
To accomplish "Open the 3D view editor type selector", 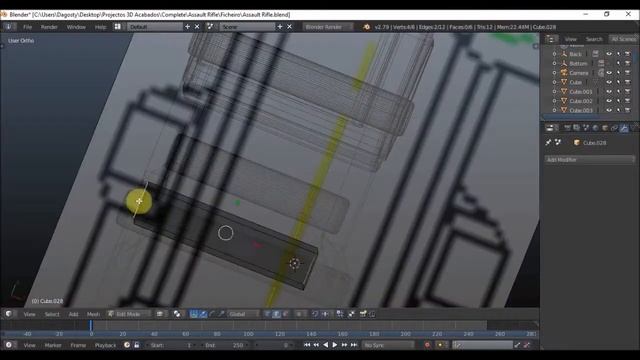I will (x=10, y=314).
